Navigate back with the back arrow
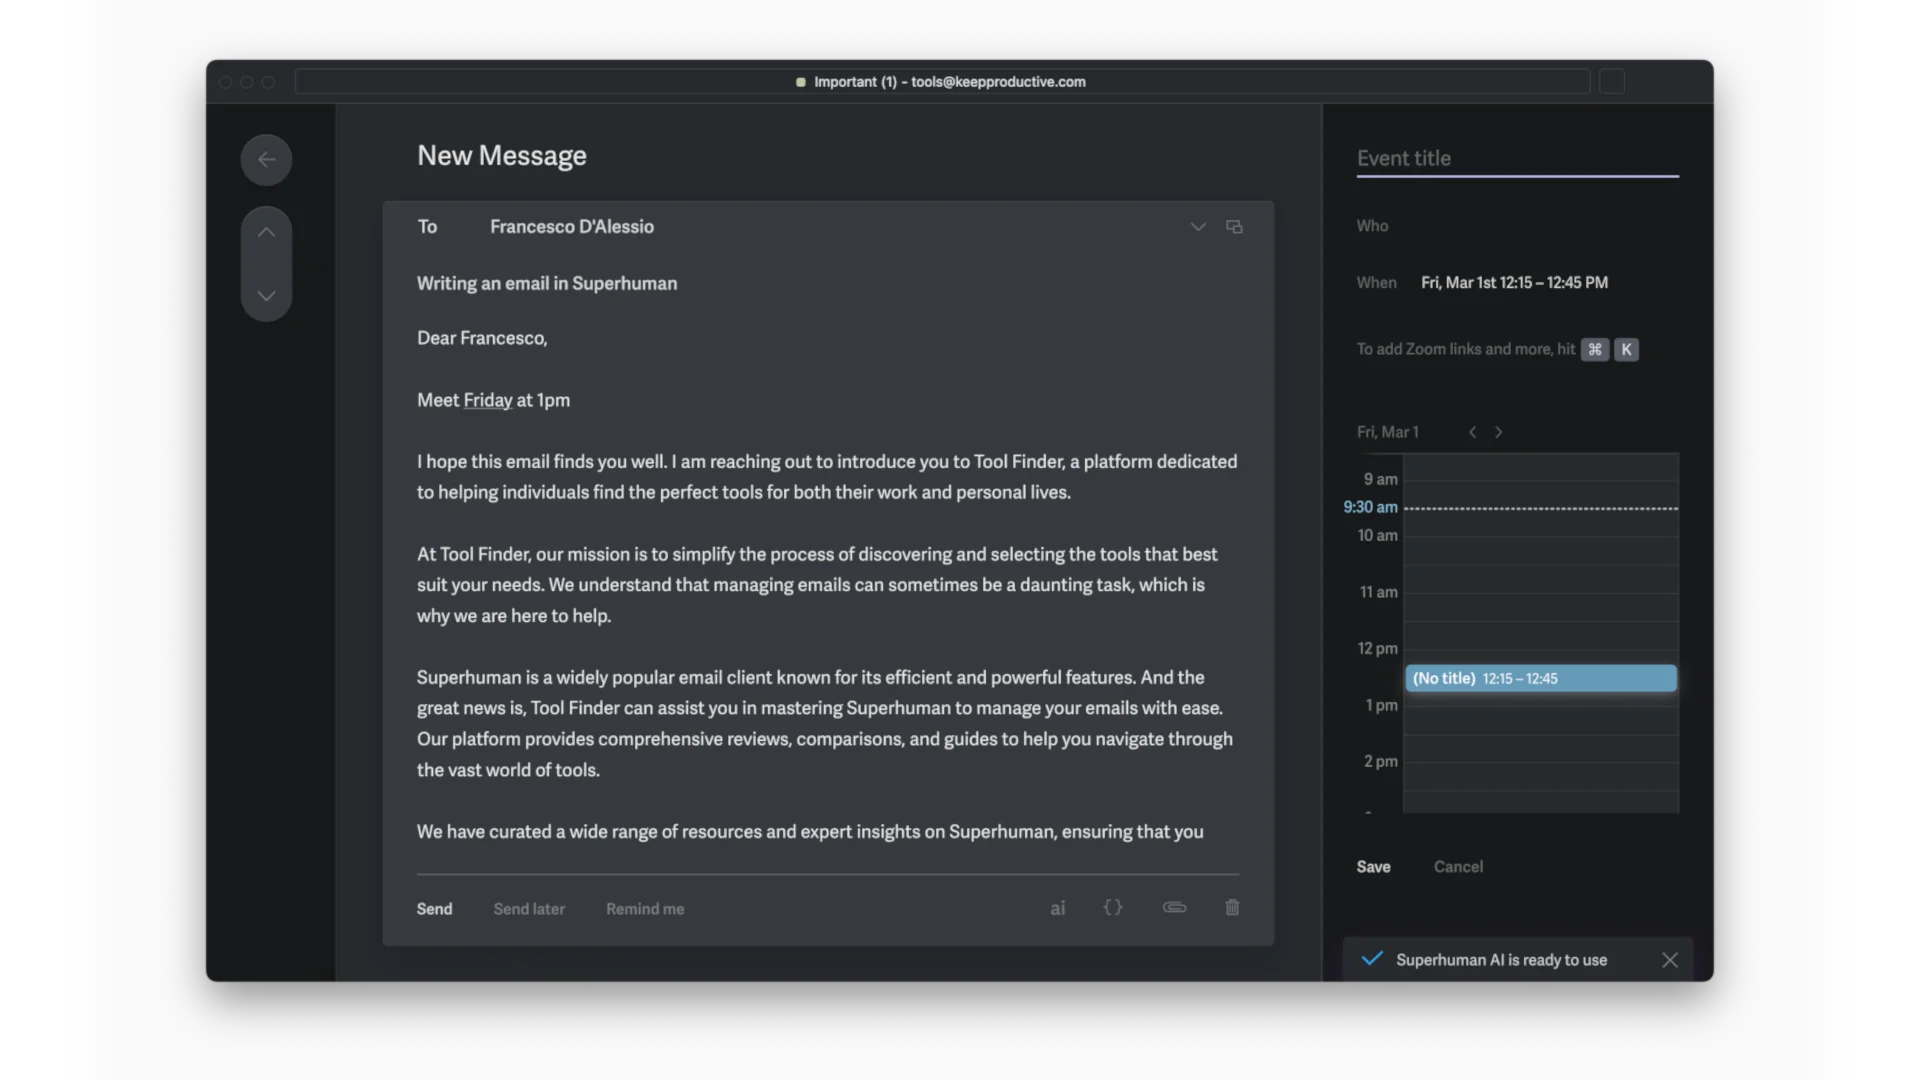Image resolution: width=1920 pixels, height=1080 pixels. click(x=266, y=160)
